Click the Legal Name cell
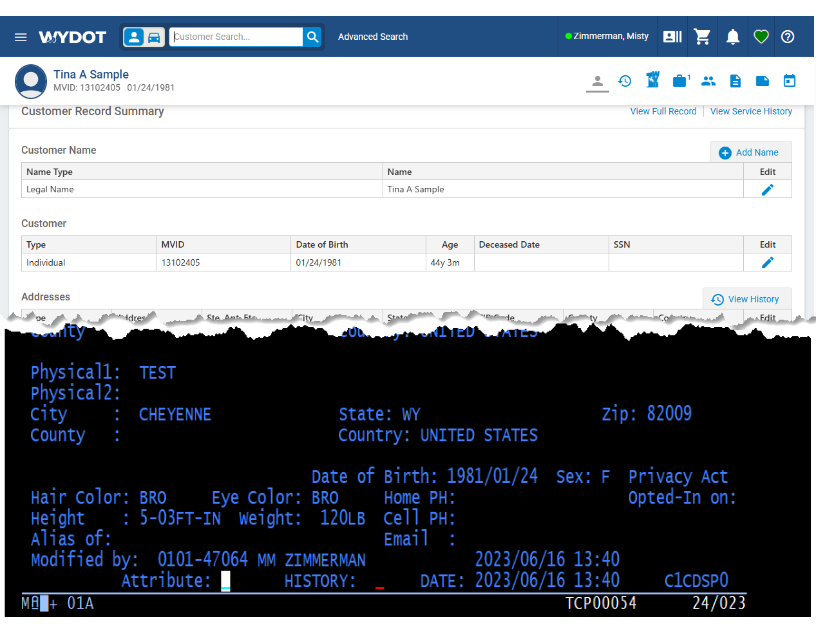 click(202, 189)
